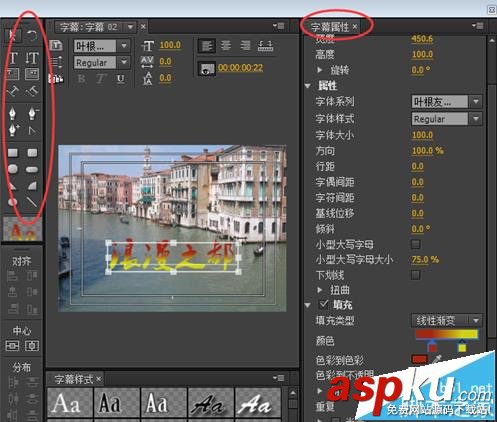
Task: Select the Rounded Corner Rectangle tool
Action: pyautogui.click(x=32, y=153)
